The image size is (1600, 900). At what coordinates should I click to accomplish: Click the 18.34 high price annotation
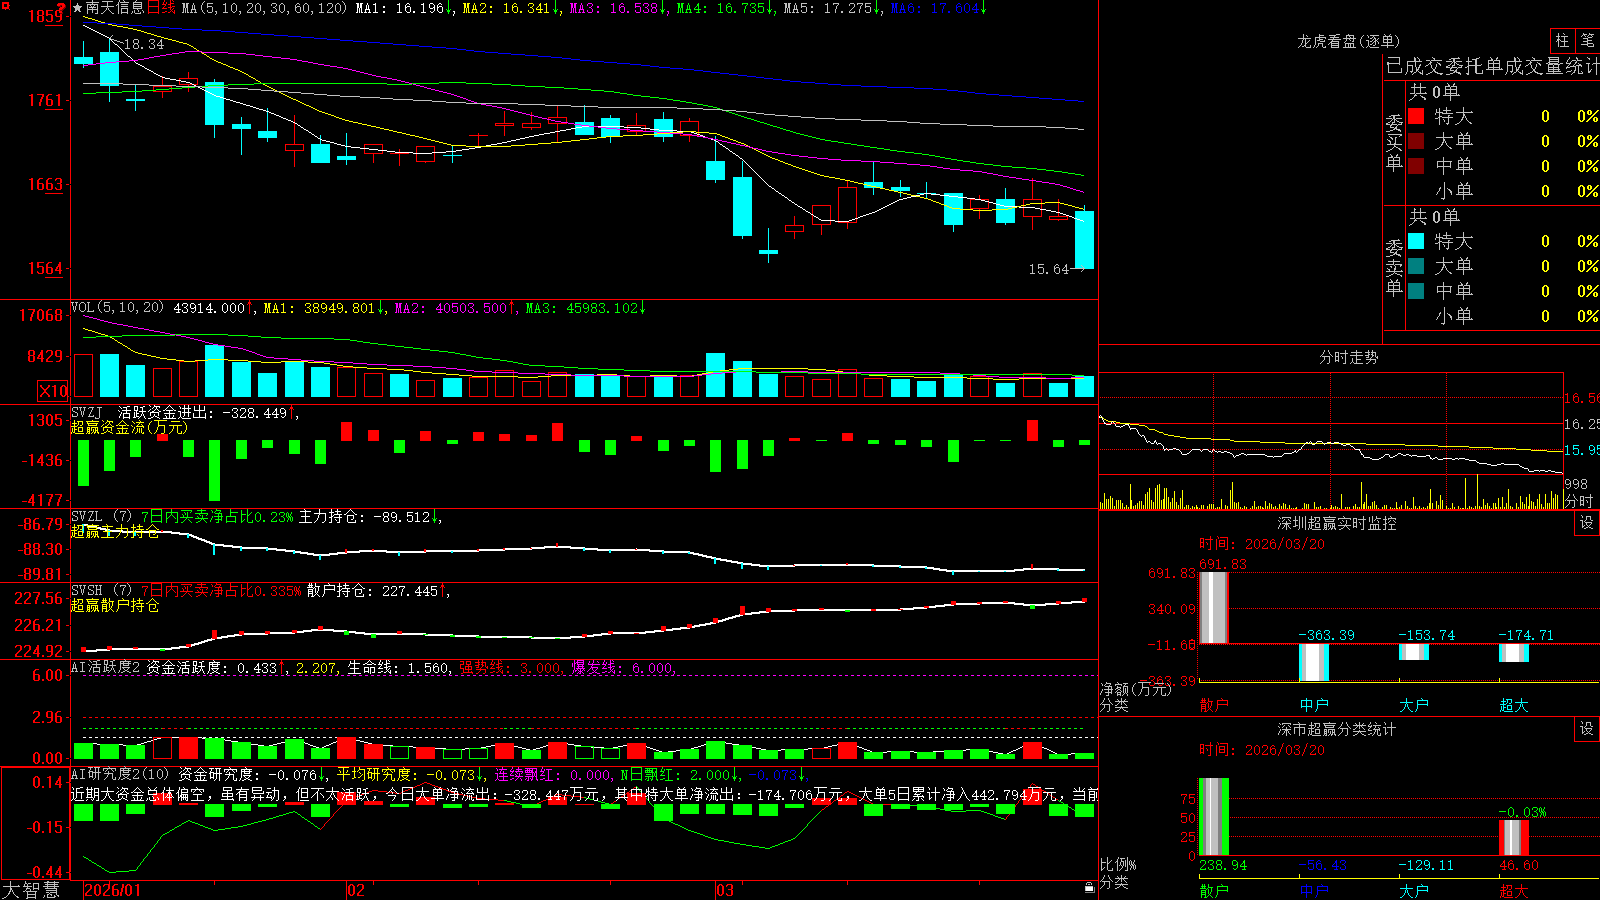(x=143, y=44)
